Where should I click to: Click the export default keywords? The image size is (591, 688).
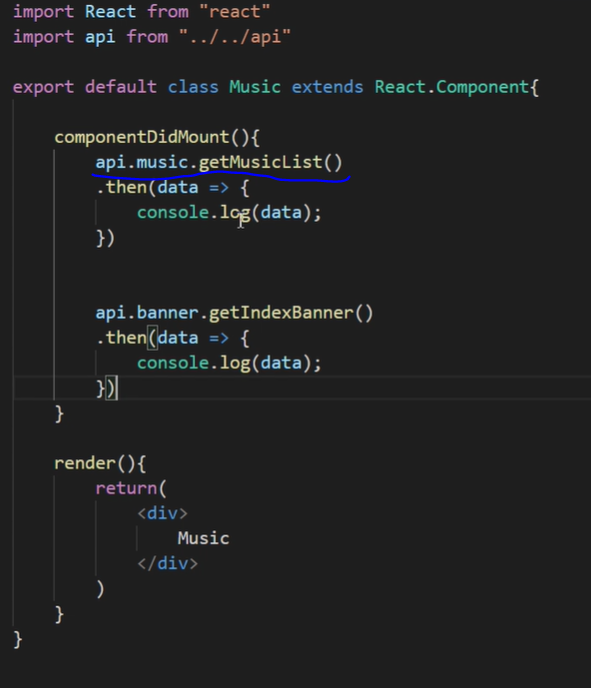(x=85, y=87)
